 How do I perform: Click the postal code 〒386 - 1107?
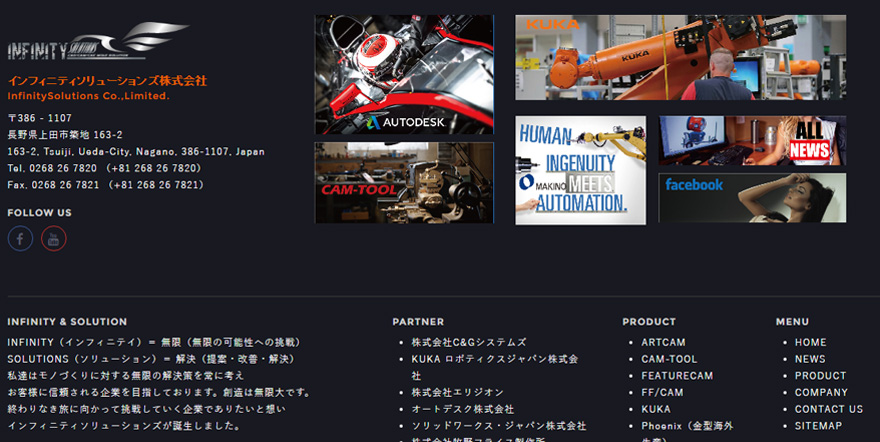click(39, 118)
